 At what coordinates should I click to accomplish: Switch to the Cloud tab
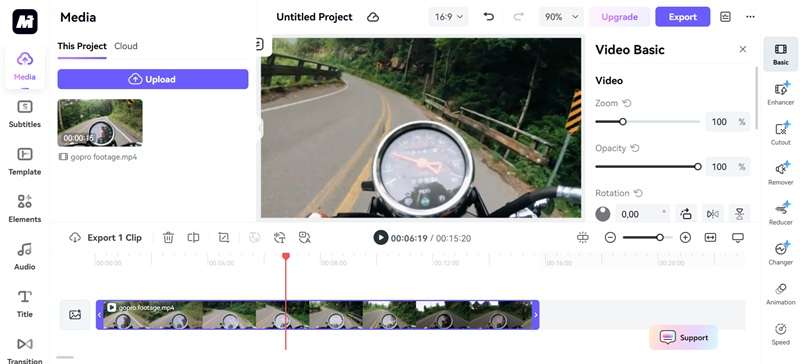click(126, 46)
